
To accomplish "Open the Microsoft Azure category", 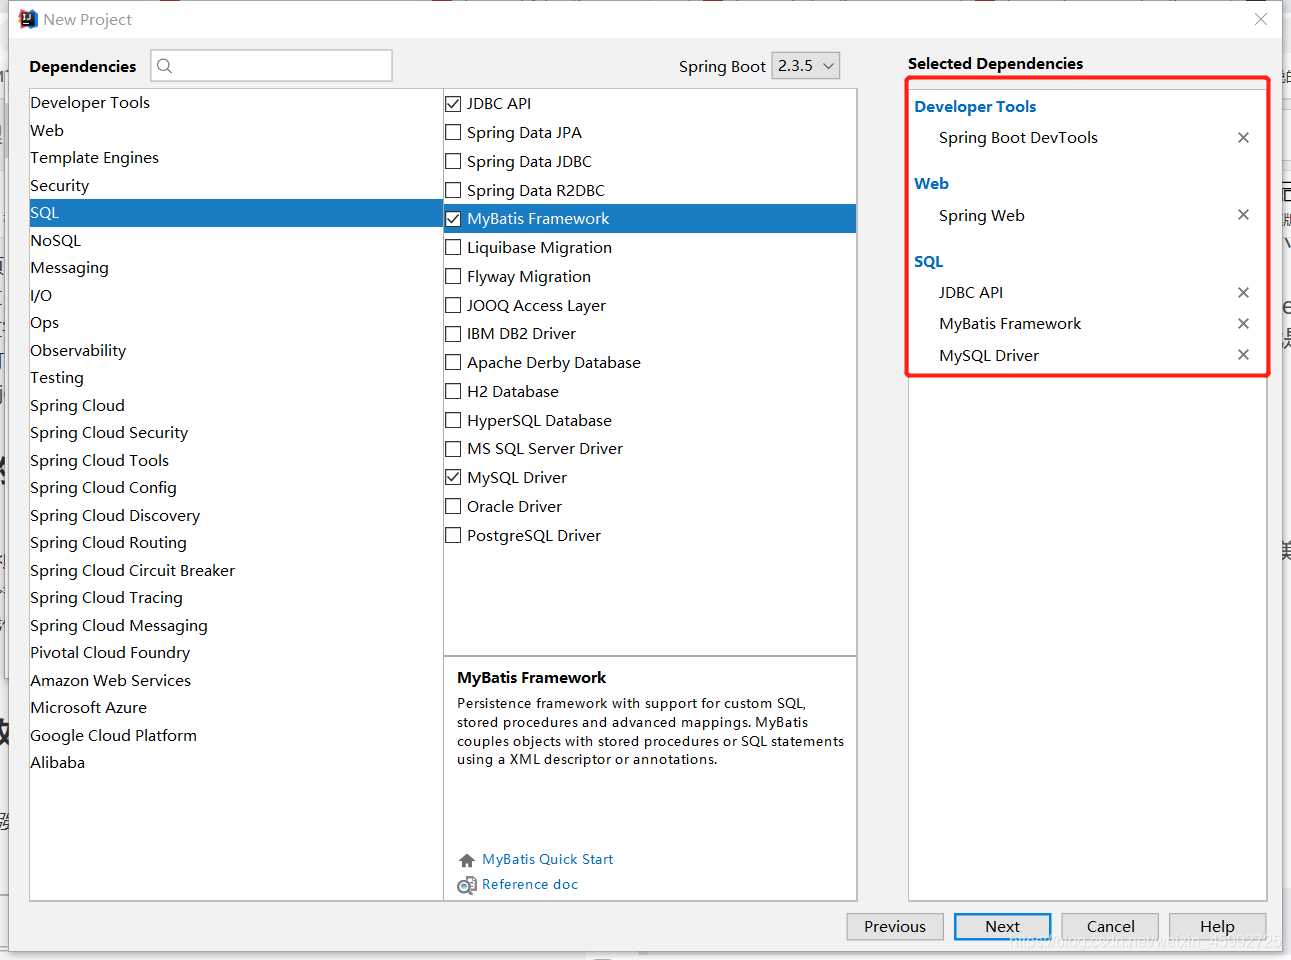I will 236,708.
